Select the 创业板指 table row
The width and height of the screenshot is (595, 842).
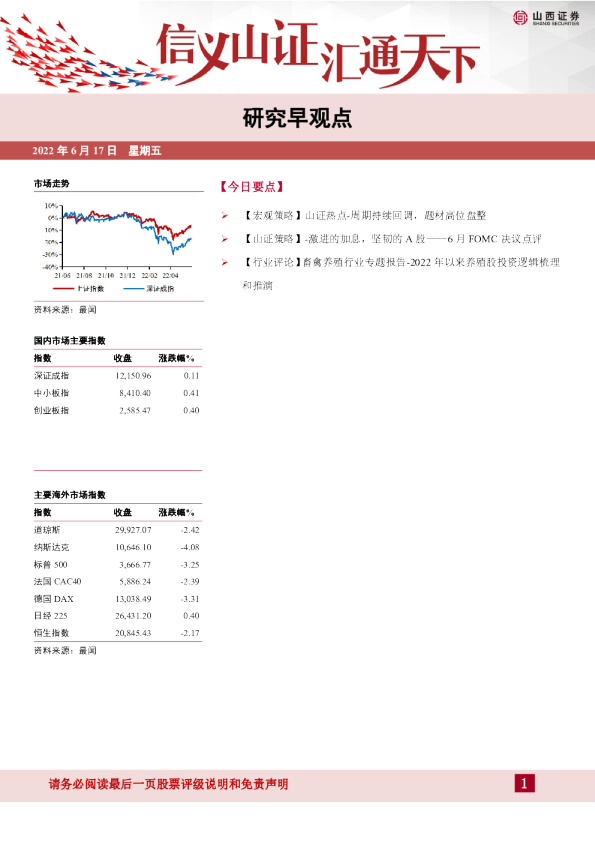pos(117,410)
